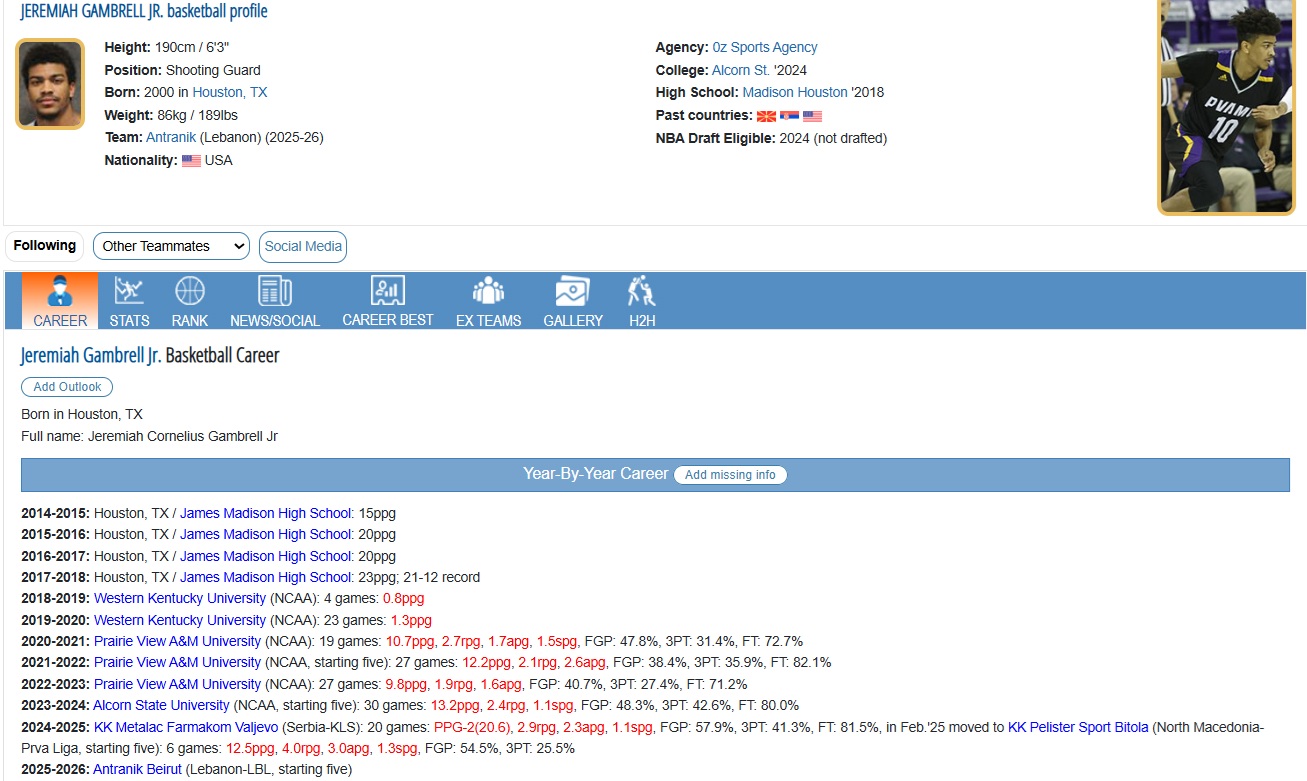Open James Madison High School link for 2015-2016
Viewport: 1307px width, 781px height.
266,535
